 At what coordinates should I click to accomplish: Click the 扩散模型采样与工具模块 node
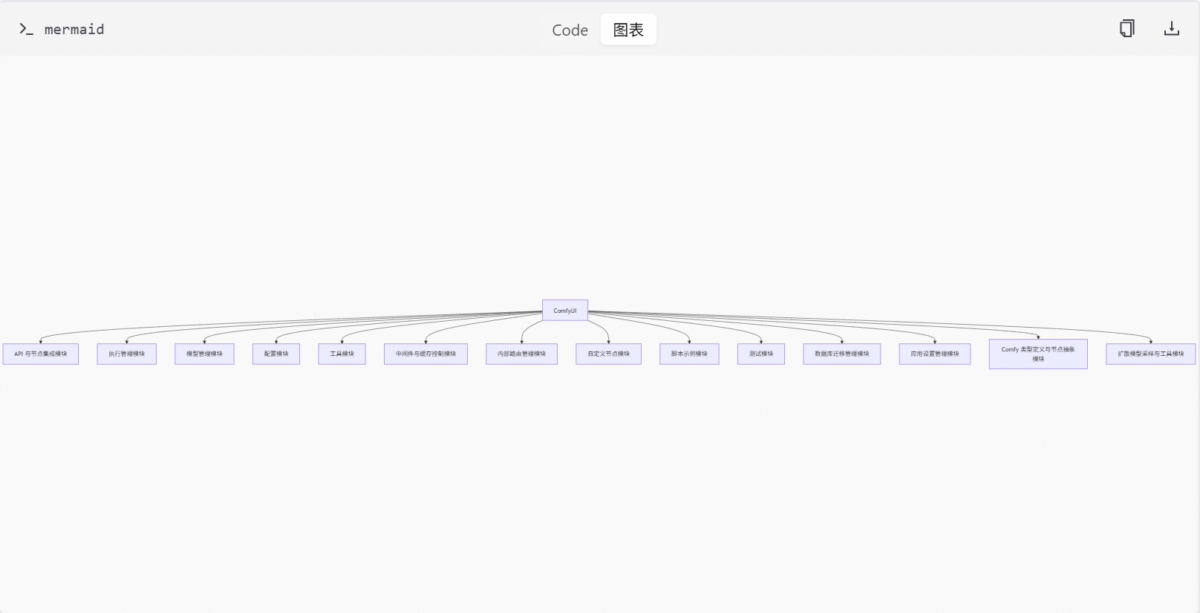1150,354
